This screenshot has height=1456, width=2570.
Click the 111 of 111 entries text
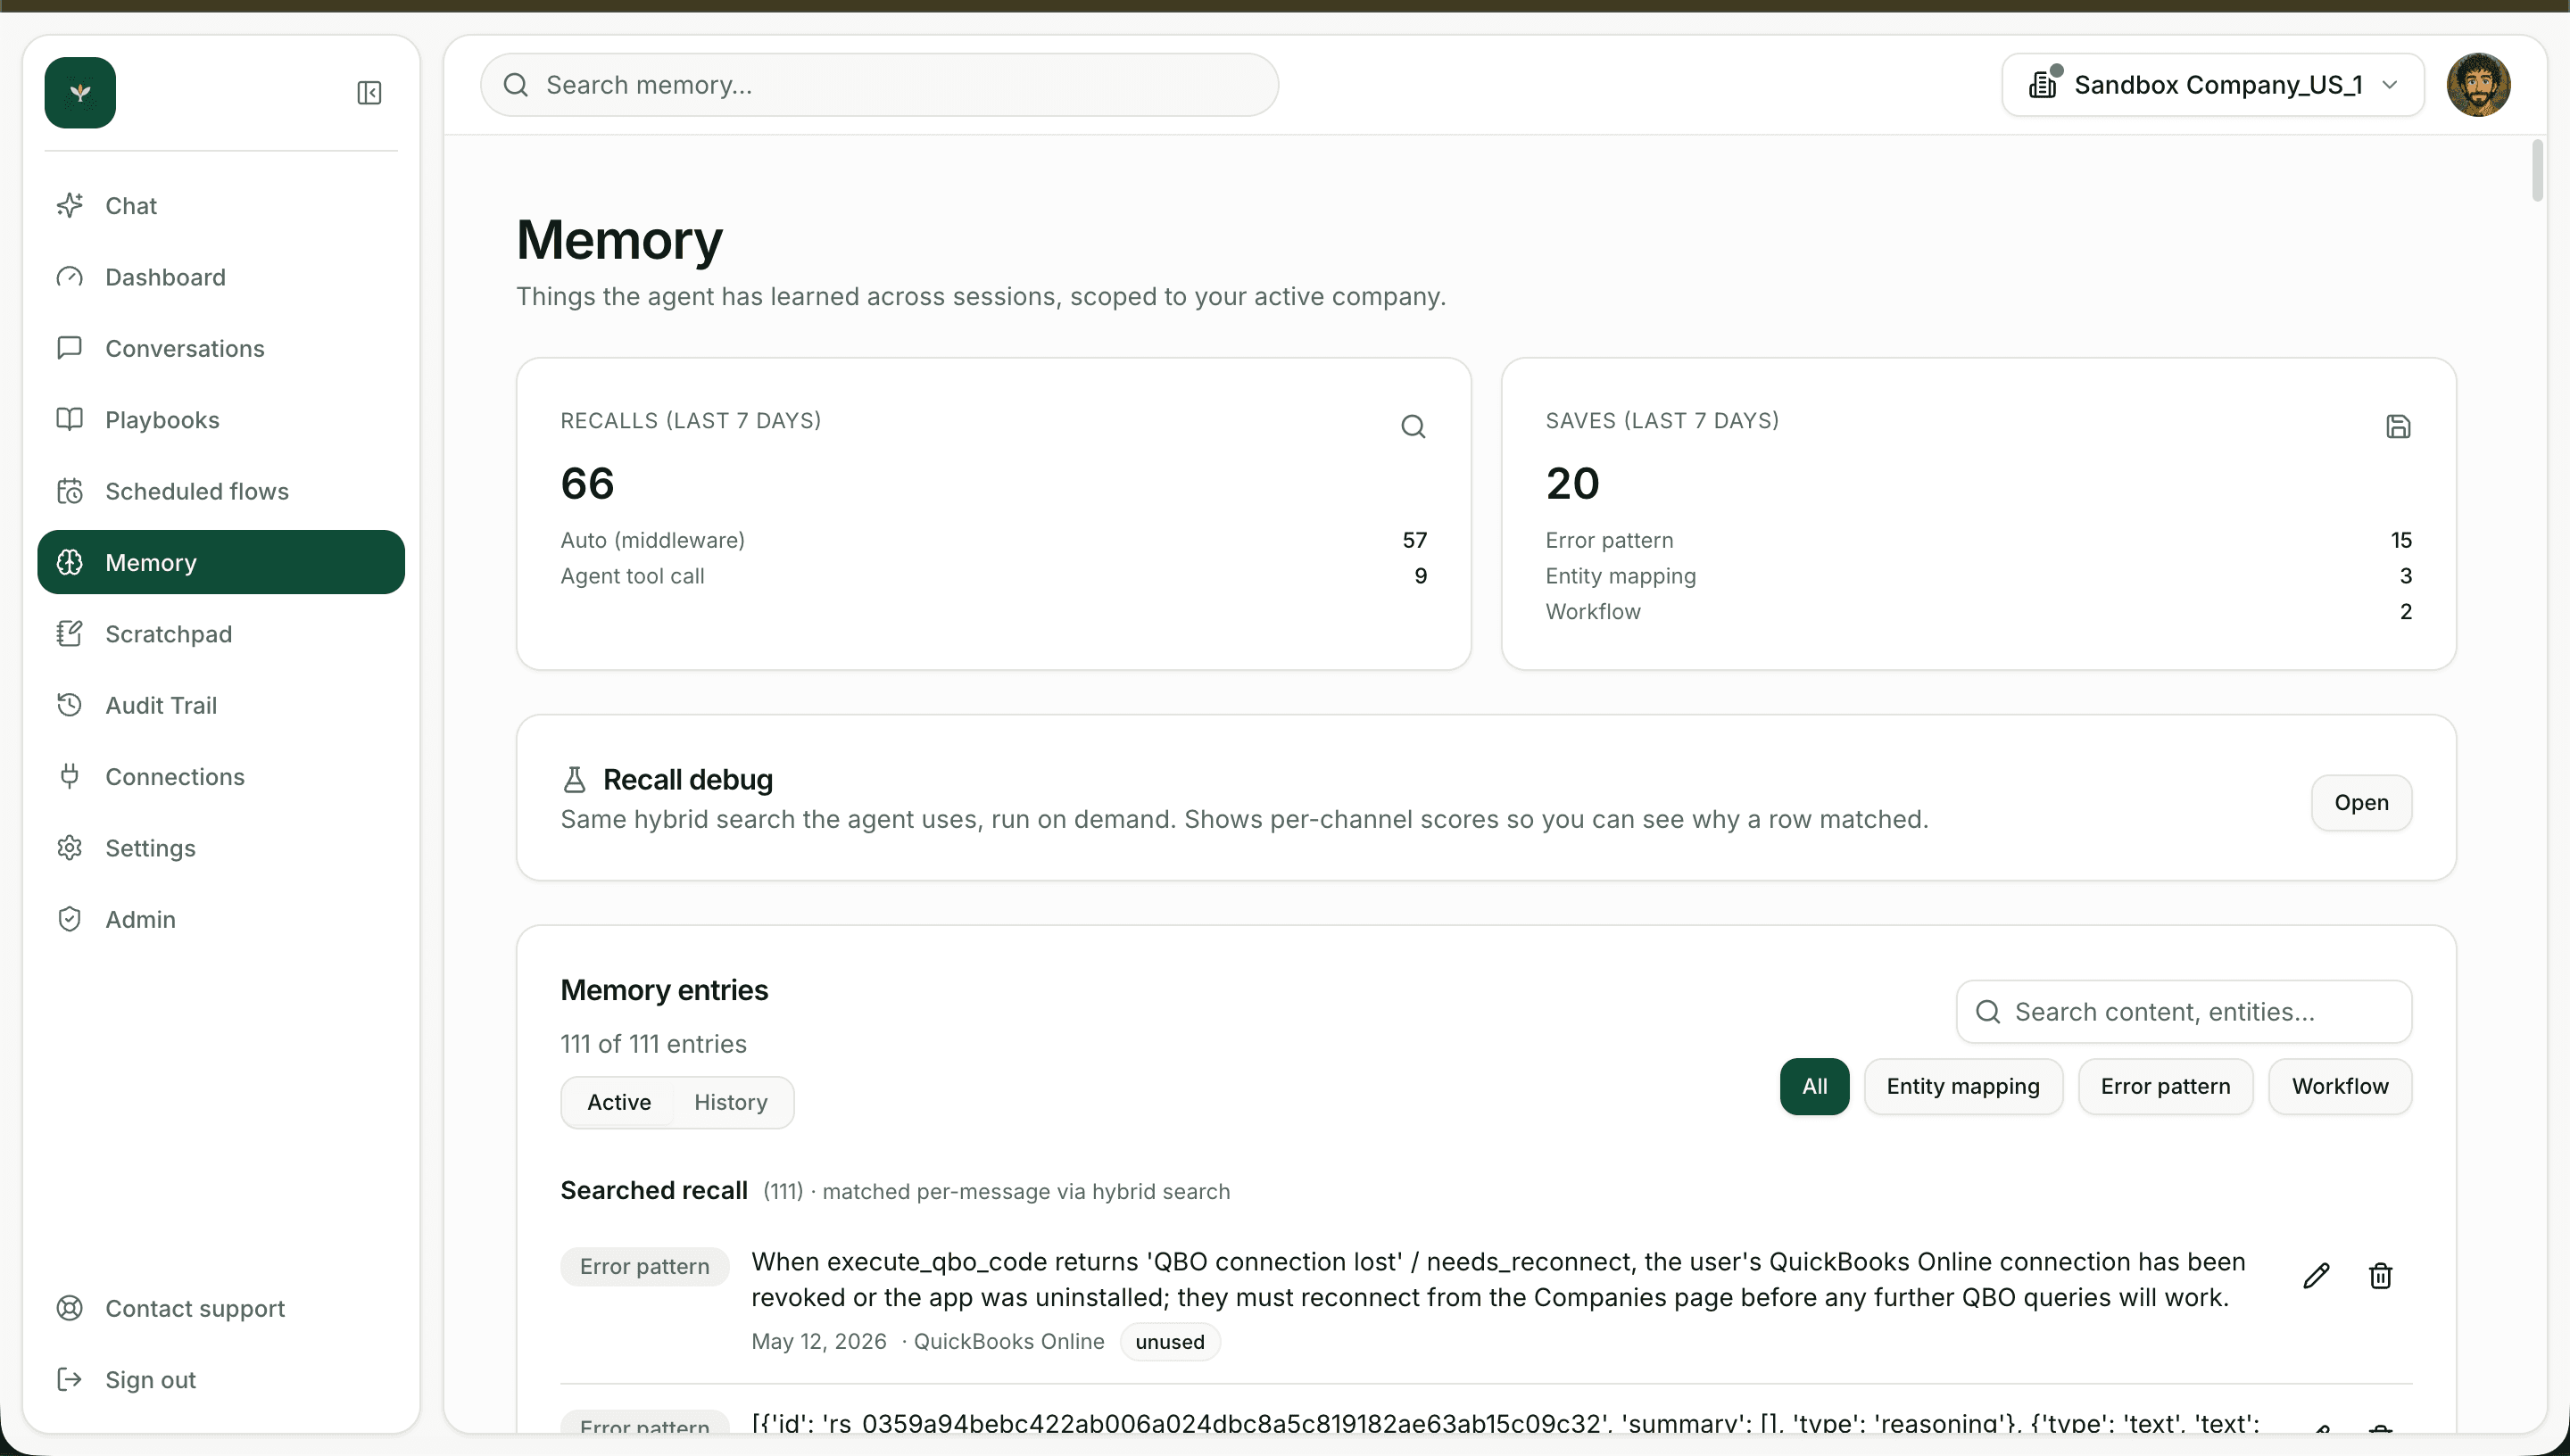point(653,1044)
